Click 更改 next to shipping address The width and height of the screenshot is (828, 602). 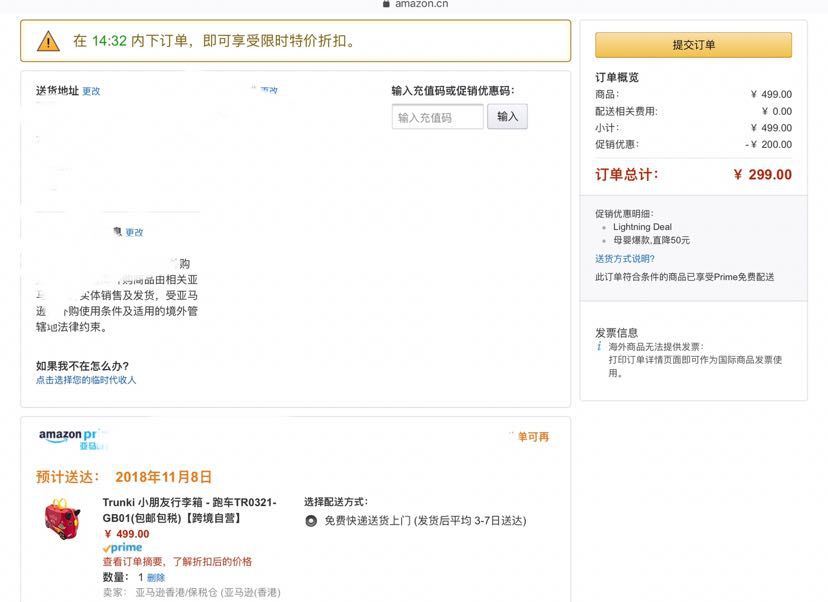[x=91, y=91]
